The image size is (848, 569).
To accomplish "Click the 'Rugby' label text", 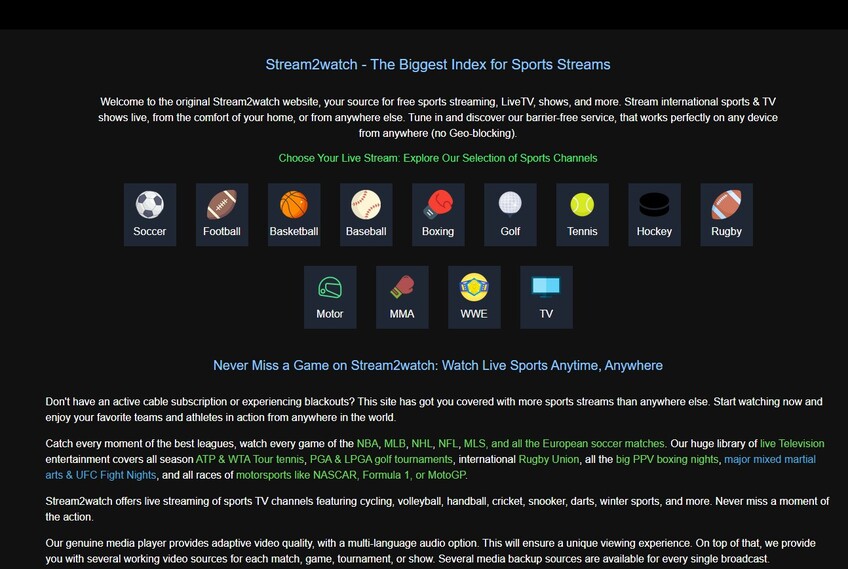I will (x=726, y=231).
